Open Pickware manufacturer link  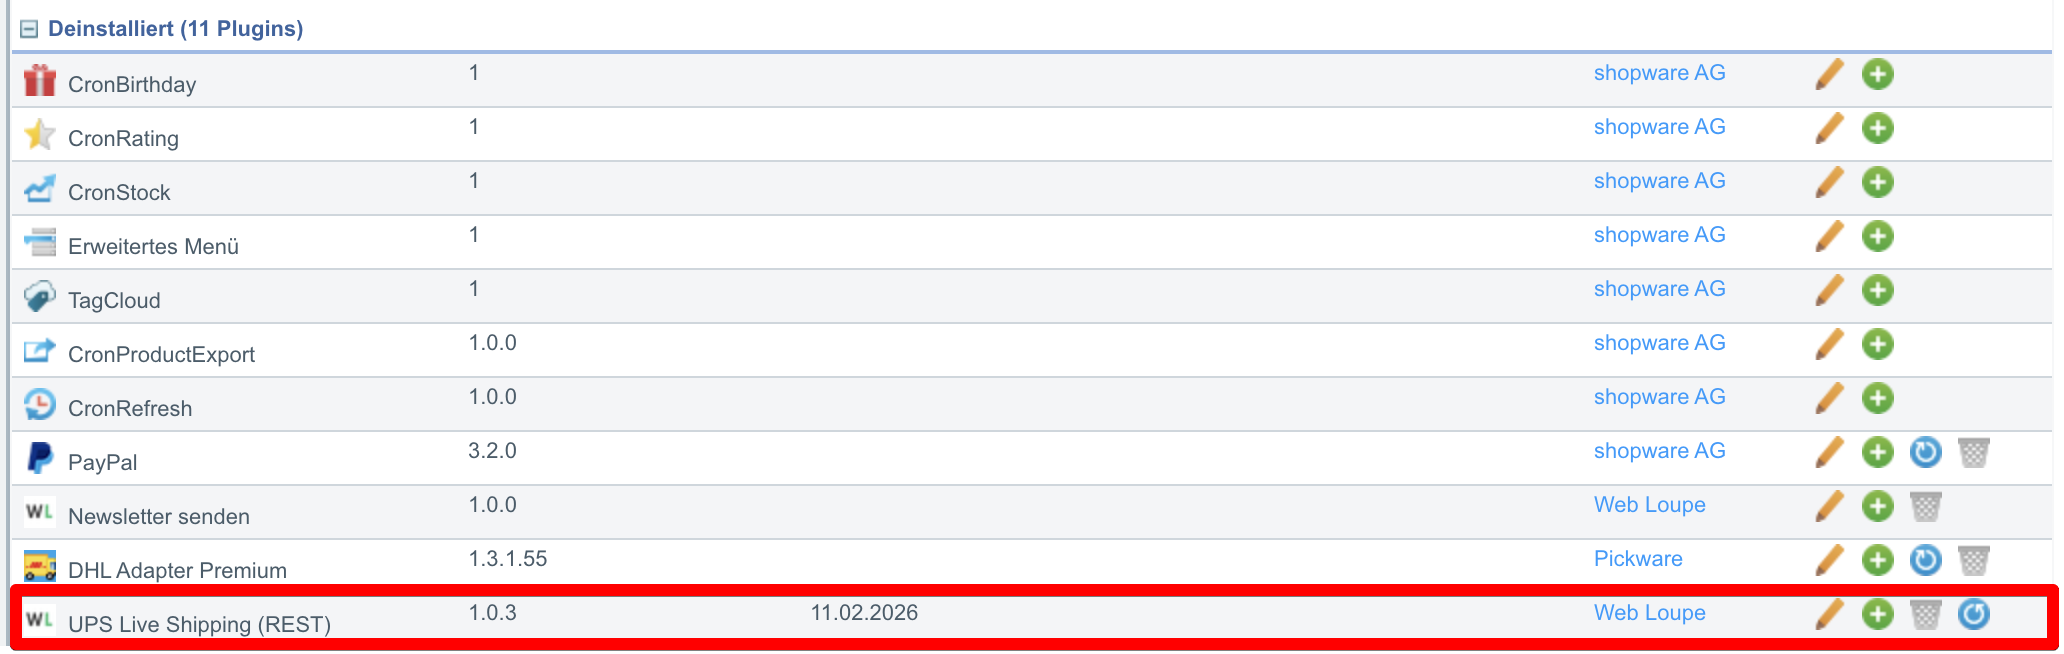[1637, 559]
